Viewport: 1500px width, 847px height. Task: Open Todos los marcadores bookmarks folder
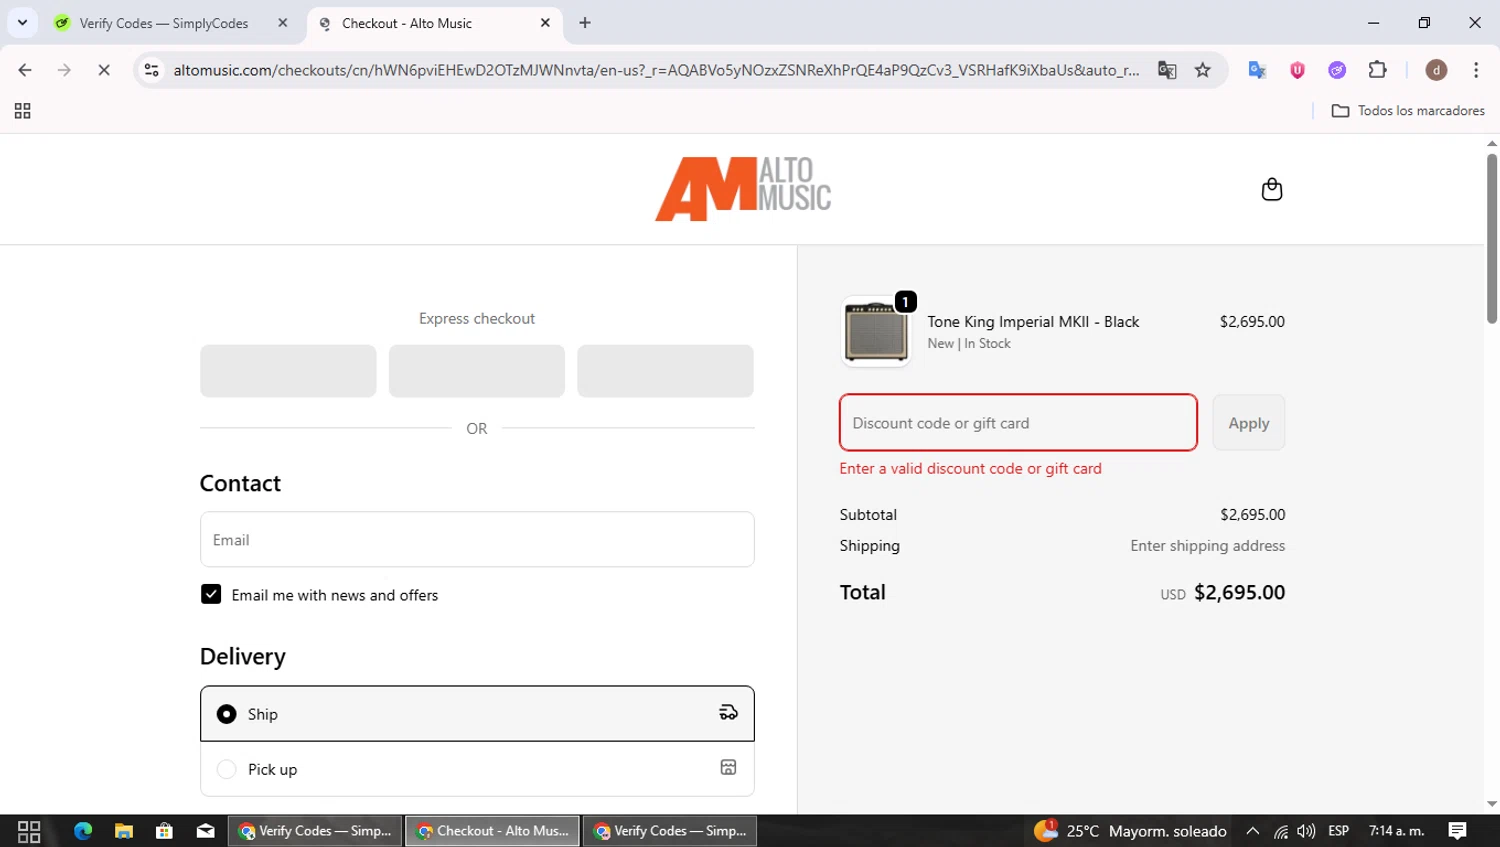[1408, 111]
